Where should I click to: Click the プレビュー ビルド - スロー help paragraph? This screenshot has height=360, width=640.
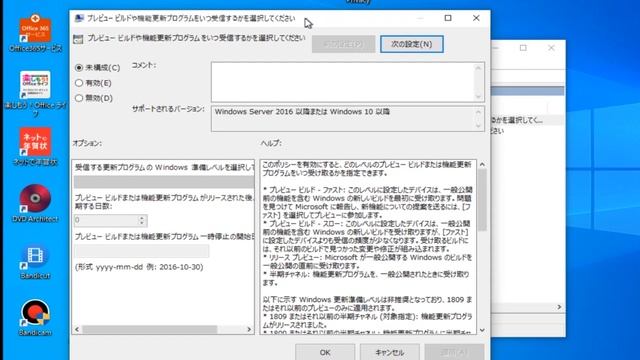click(367, 236)
